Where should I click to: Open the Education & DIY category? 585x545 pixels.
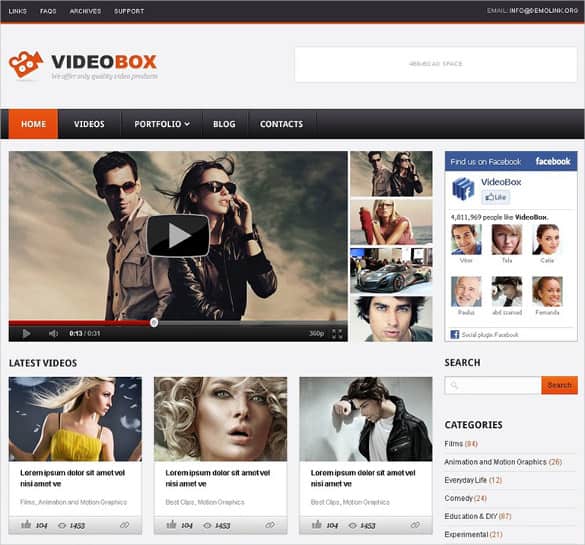tap(471, 516)
